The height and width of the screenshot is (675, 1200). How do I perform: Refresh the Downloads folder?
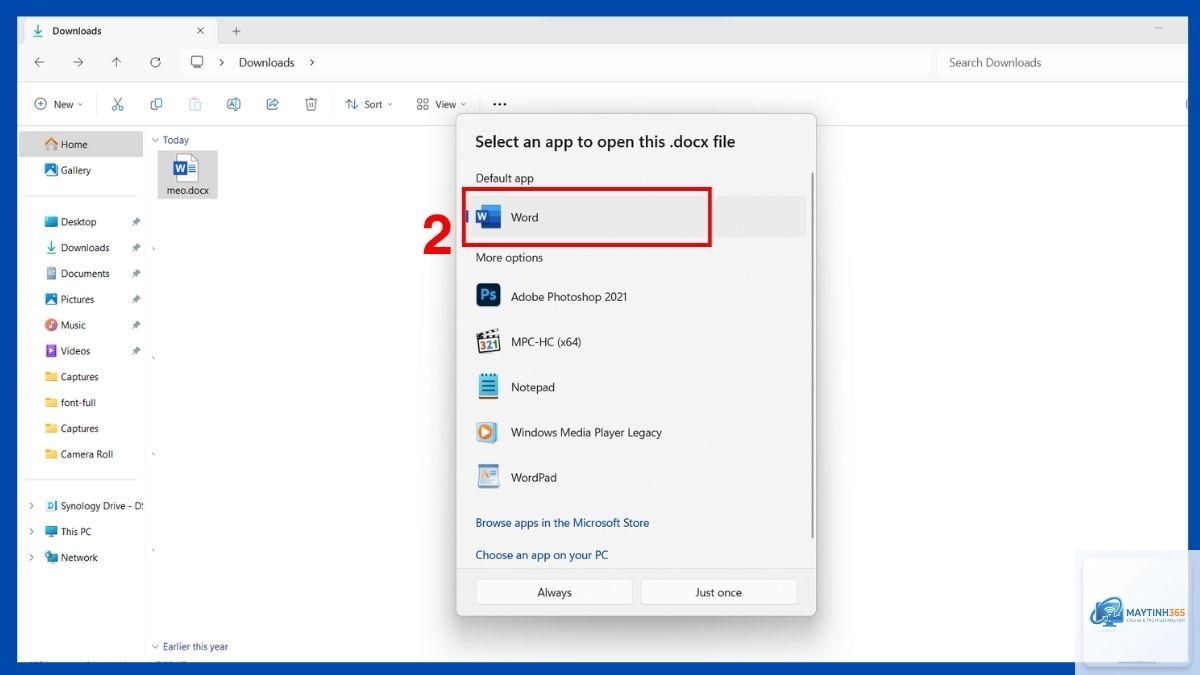(155, 62)
